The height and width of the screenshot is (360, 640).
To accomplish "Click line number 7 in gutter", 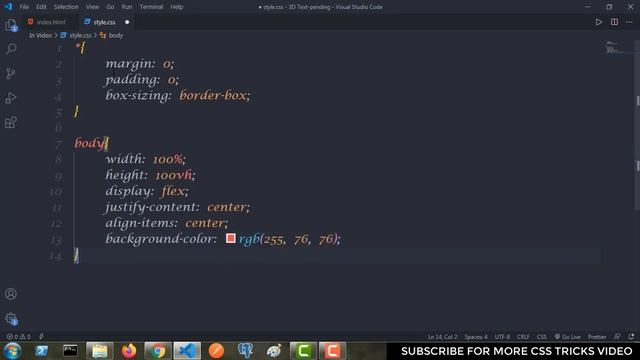I will pos(58,144).
